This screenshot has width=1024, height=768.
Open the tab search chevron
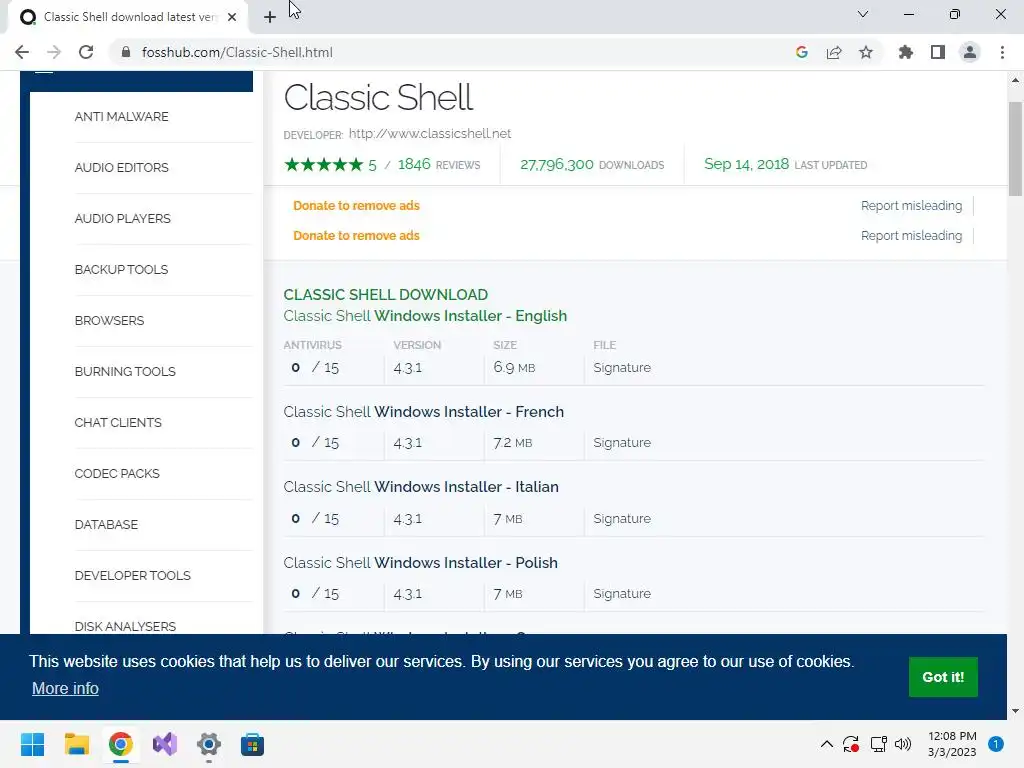[863, 14]
